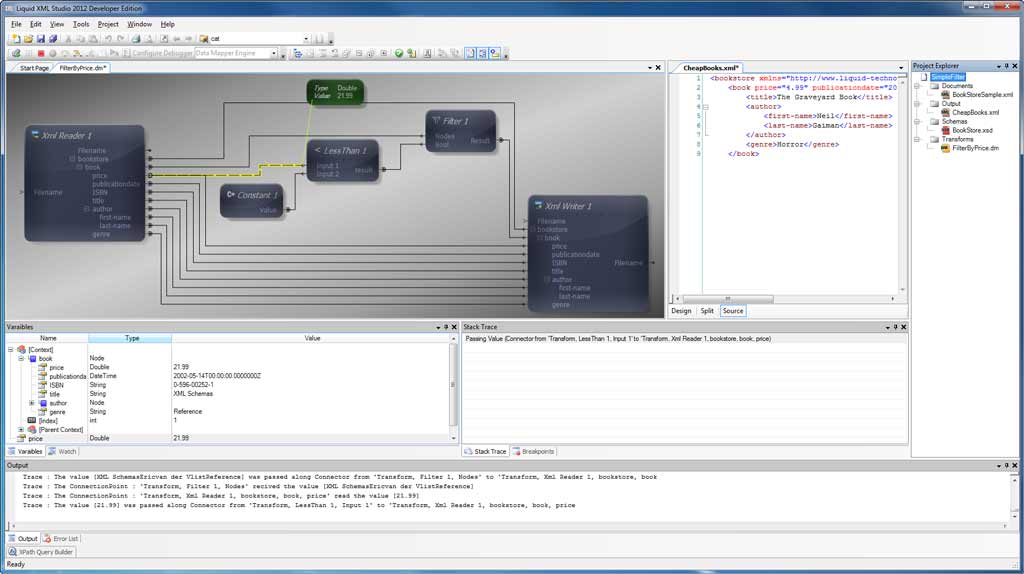The image size is (1024, 574).
Task: Select SimpleFilter project in Project Explorer
Action: tap(948, 77)
